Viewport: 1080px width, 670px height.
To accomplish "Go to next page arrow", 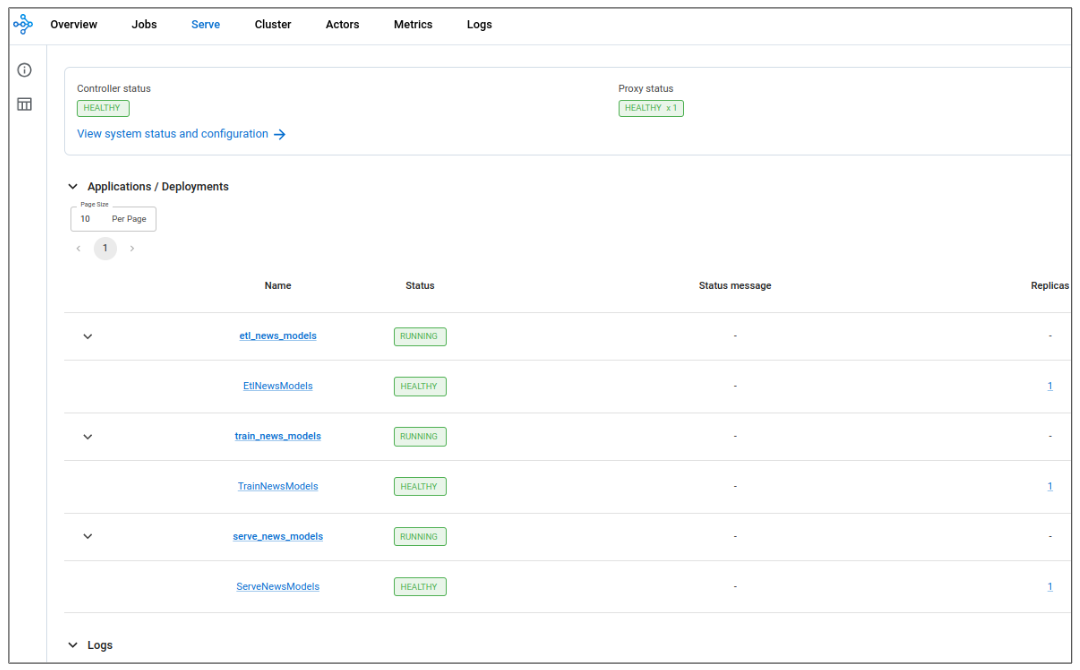I will click(x=132, y=249).
